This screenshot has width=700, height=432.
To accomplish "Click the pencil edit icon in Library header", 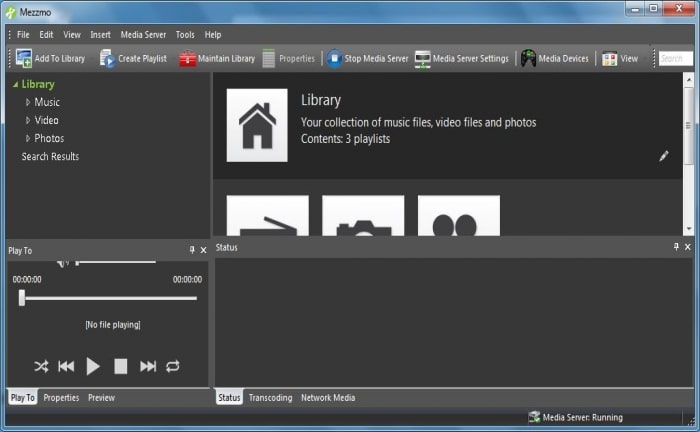I will click(664, 156).
